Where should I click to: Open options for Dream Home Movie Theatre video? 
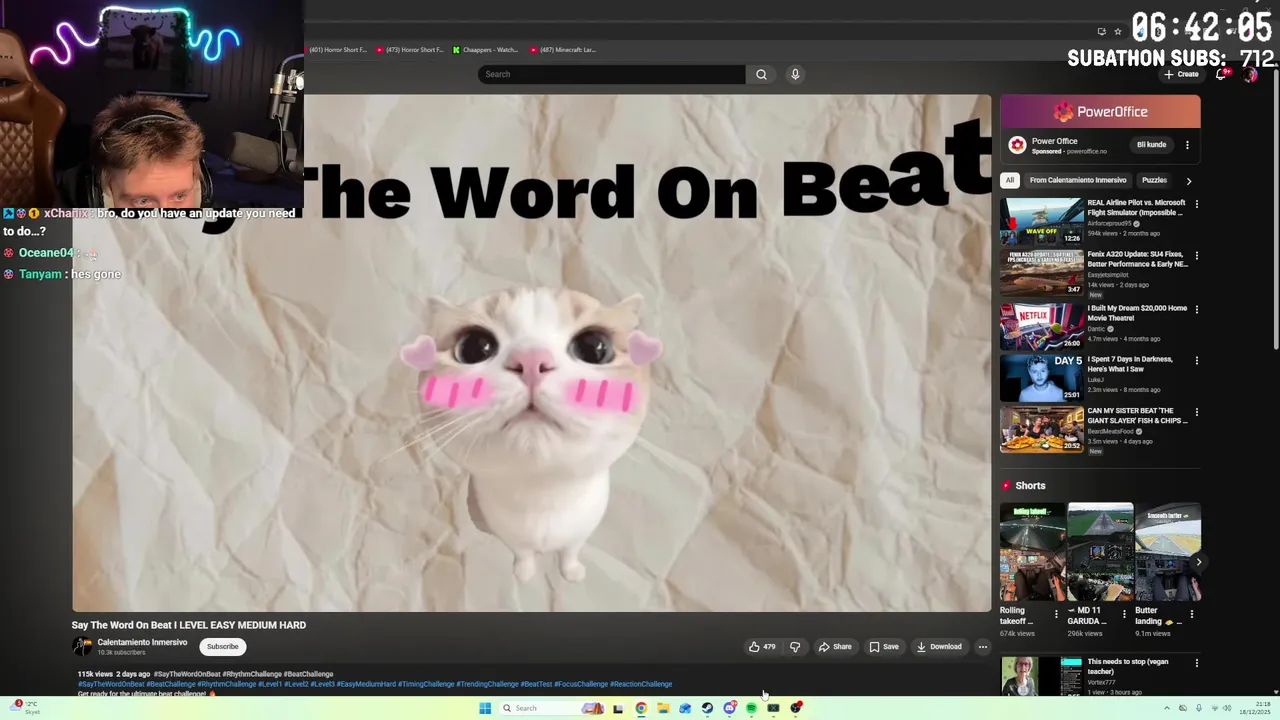[x=1196, y=309]
